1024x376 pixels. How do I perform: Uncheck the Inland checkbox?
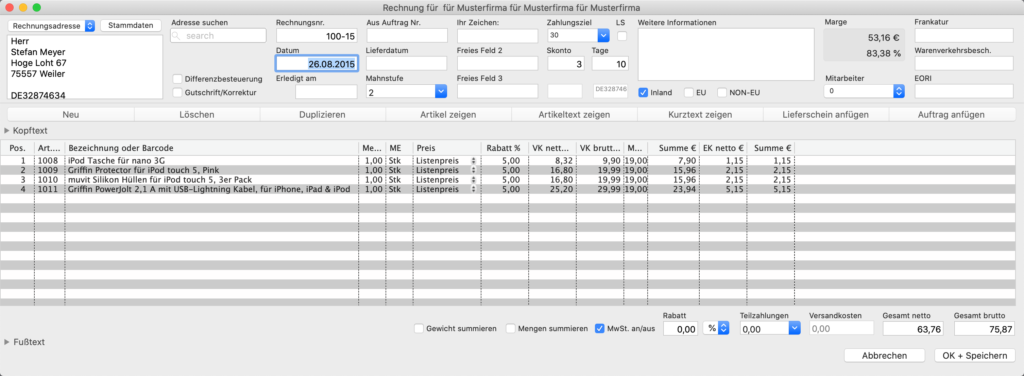pos(643,93)
